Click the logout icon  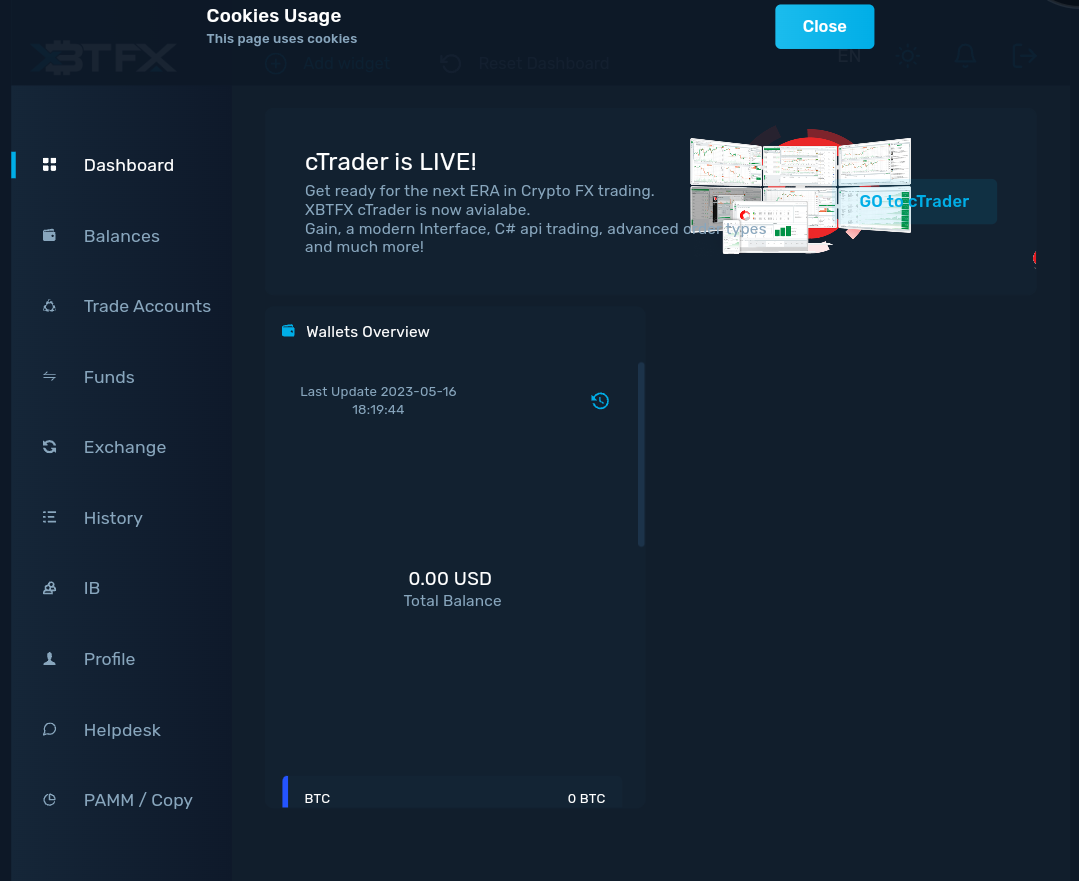coord(1025,56)
